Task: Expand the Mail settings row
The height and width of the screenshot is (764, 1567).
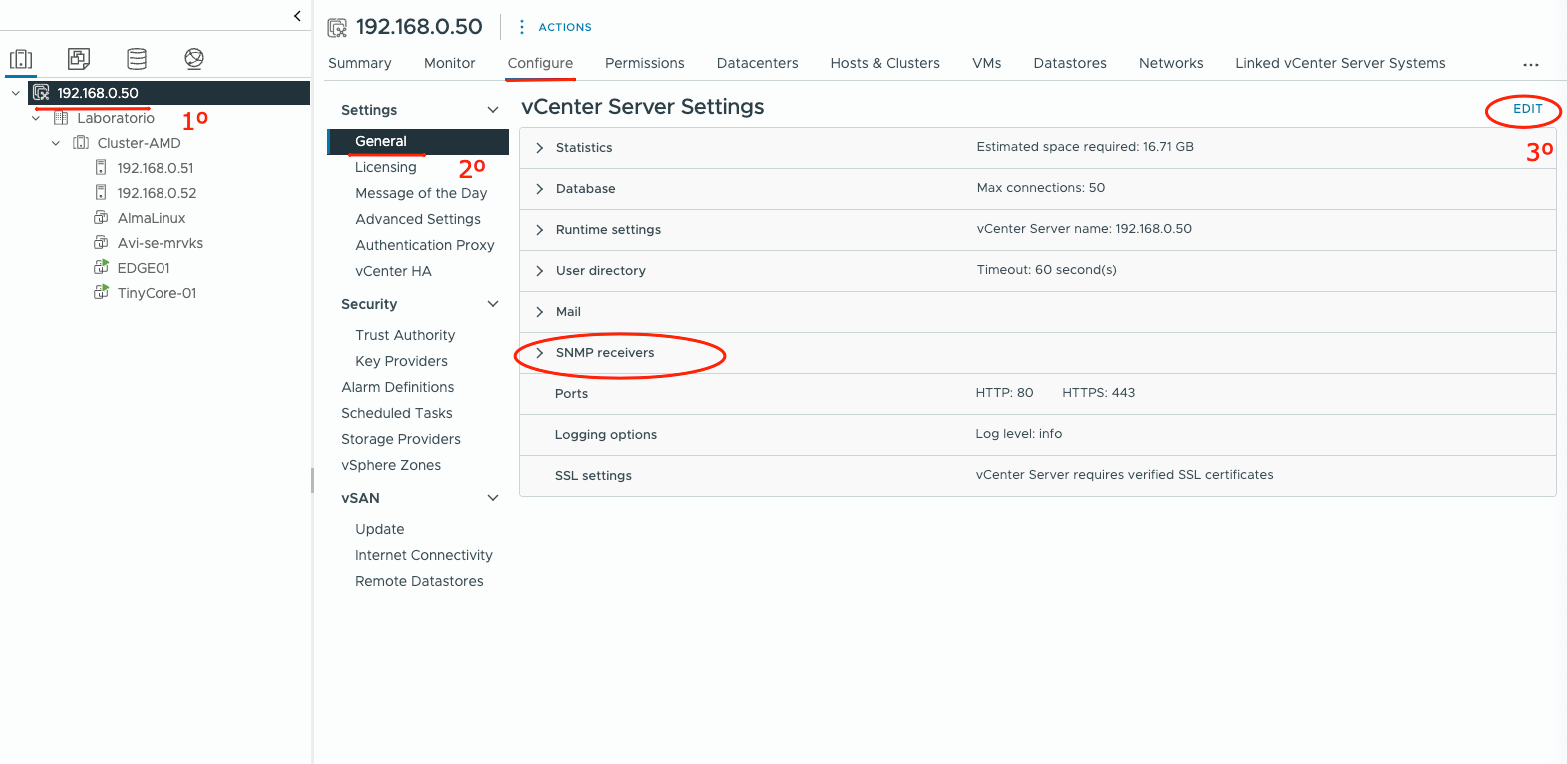Action: (x=540, y=312)
